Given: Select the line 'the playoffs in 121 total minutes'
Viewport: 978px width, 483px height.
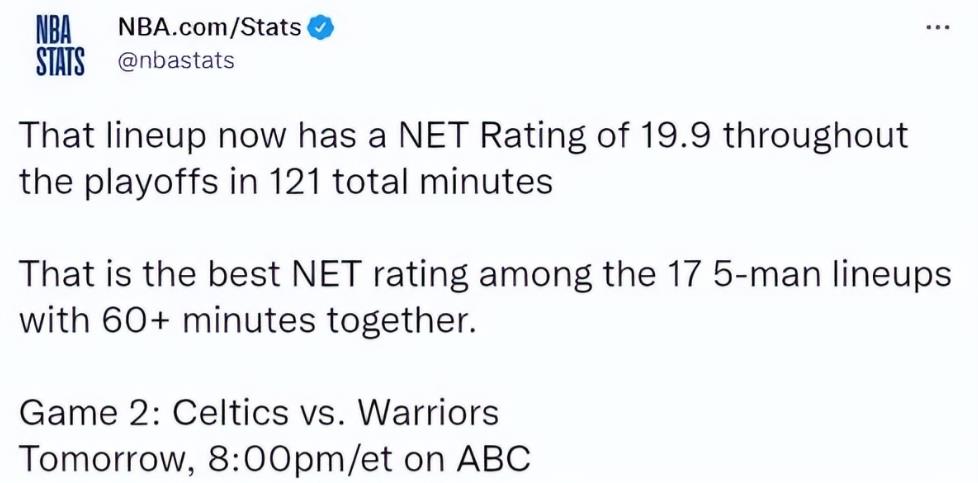Looking at the screenshot, I should [x=286, y=182].
